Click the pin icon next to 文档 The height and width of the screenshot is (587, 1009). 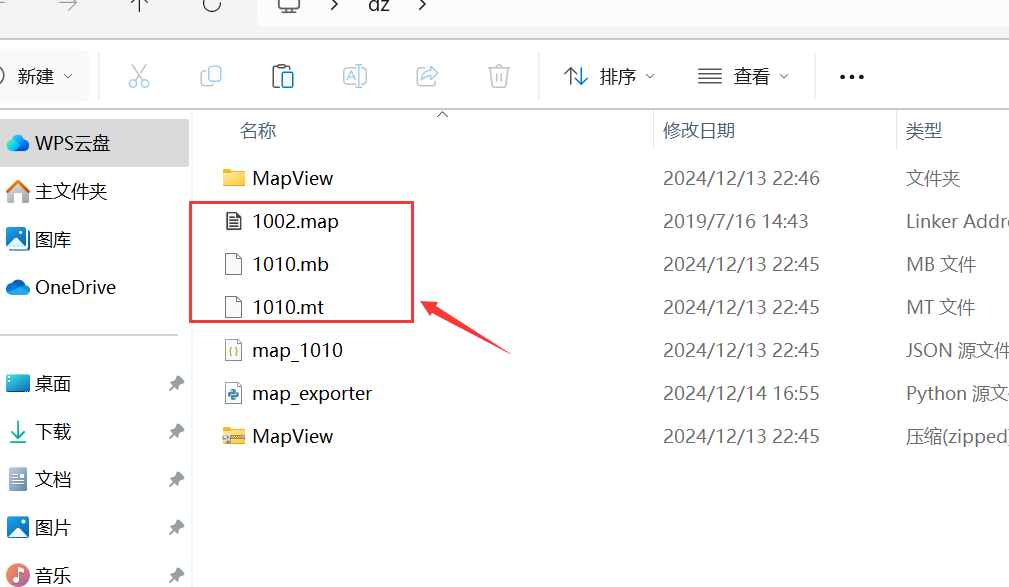click(x=176, y=480)
